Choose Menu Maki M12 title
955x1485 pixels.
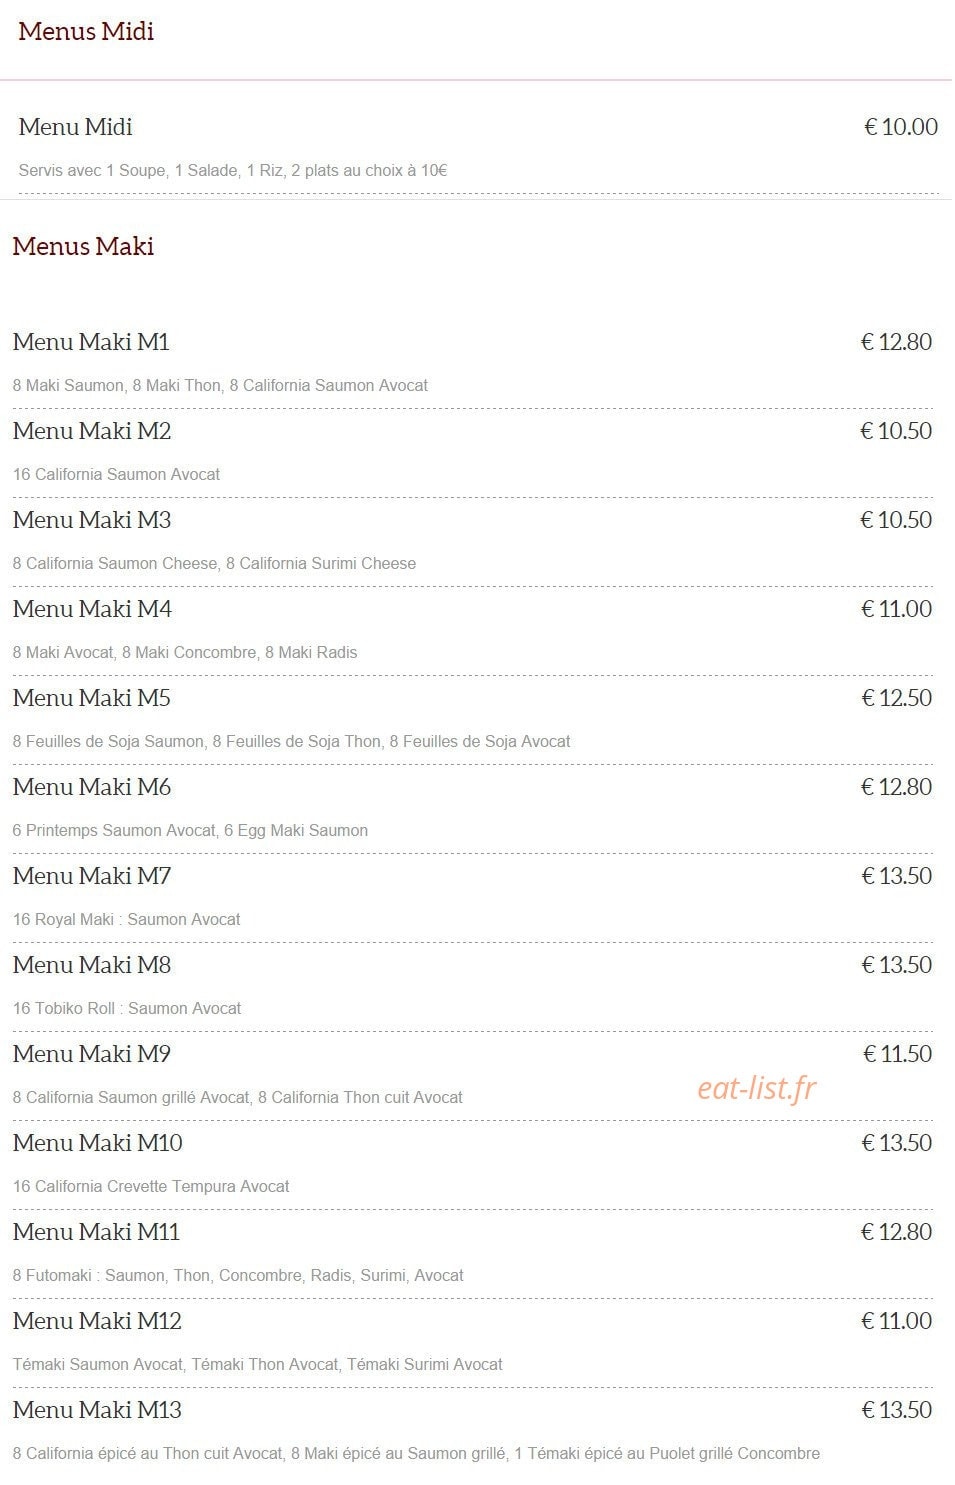(x=97, y=1321)
